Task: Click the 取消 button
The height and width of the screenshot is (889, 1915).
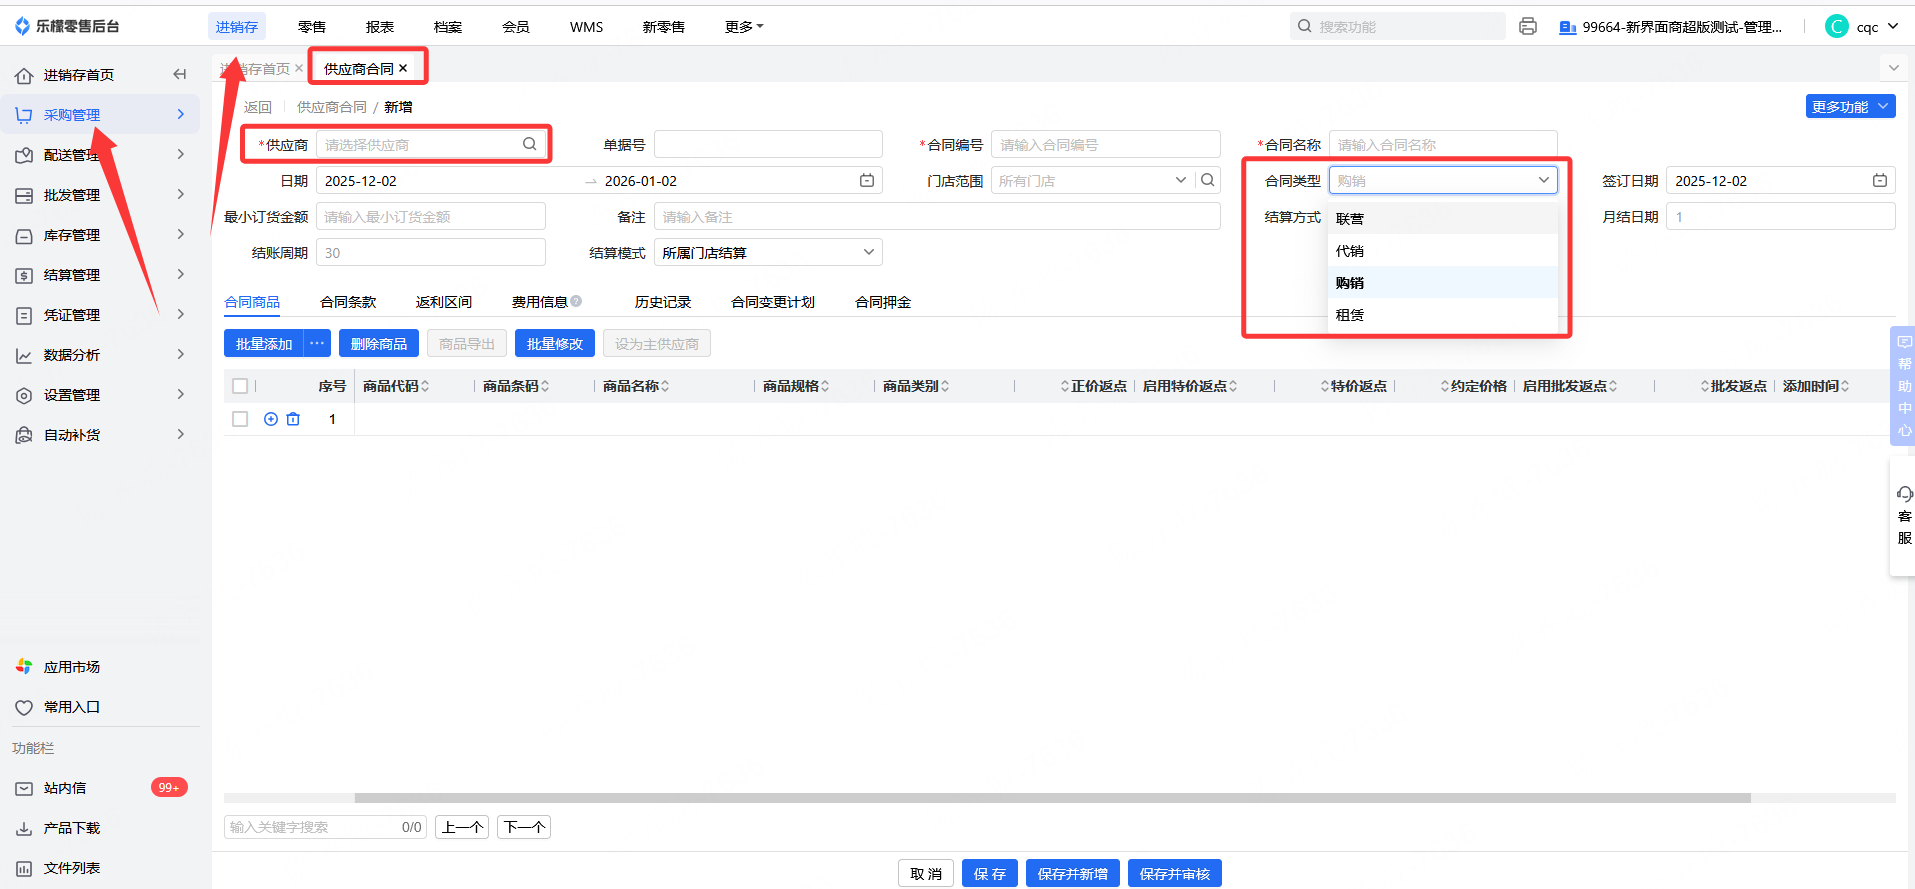Action: pos(926,874)
